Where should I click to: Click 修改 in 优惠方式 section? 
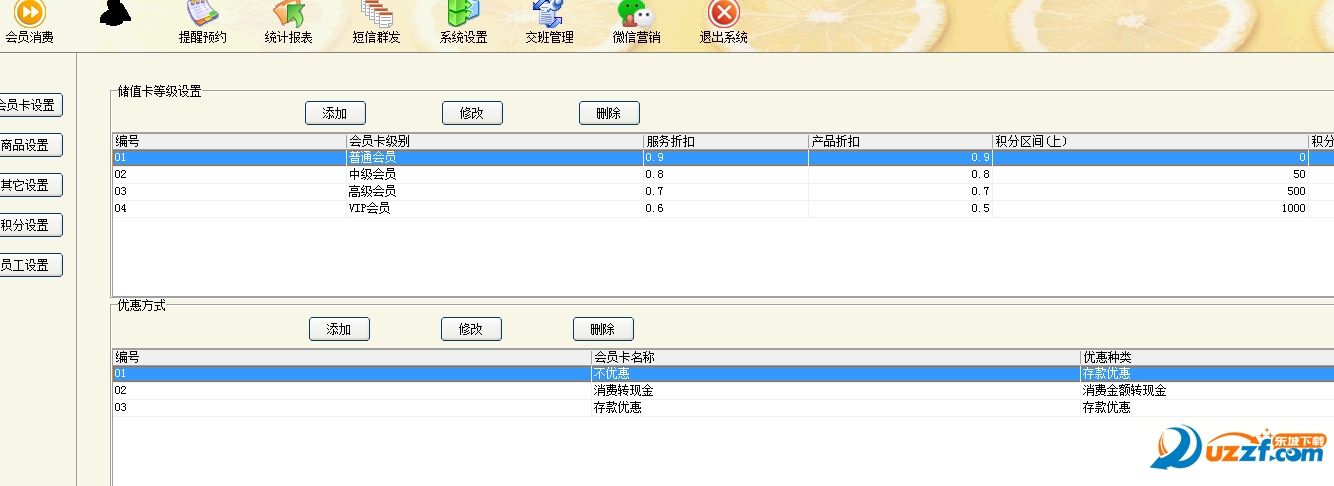(x=471, y=329)
